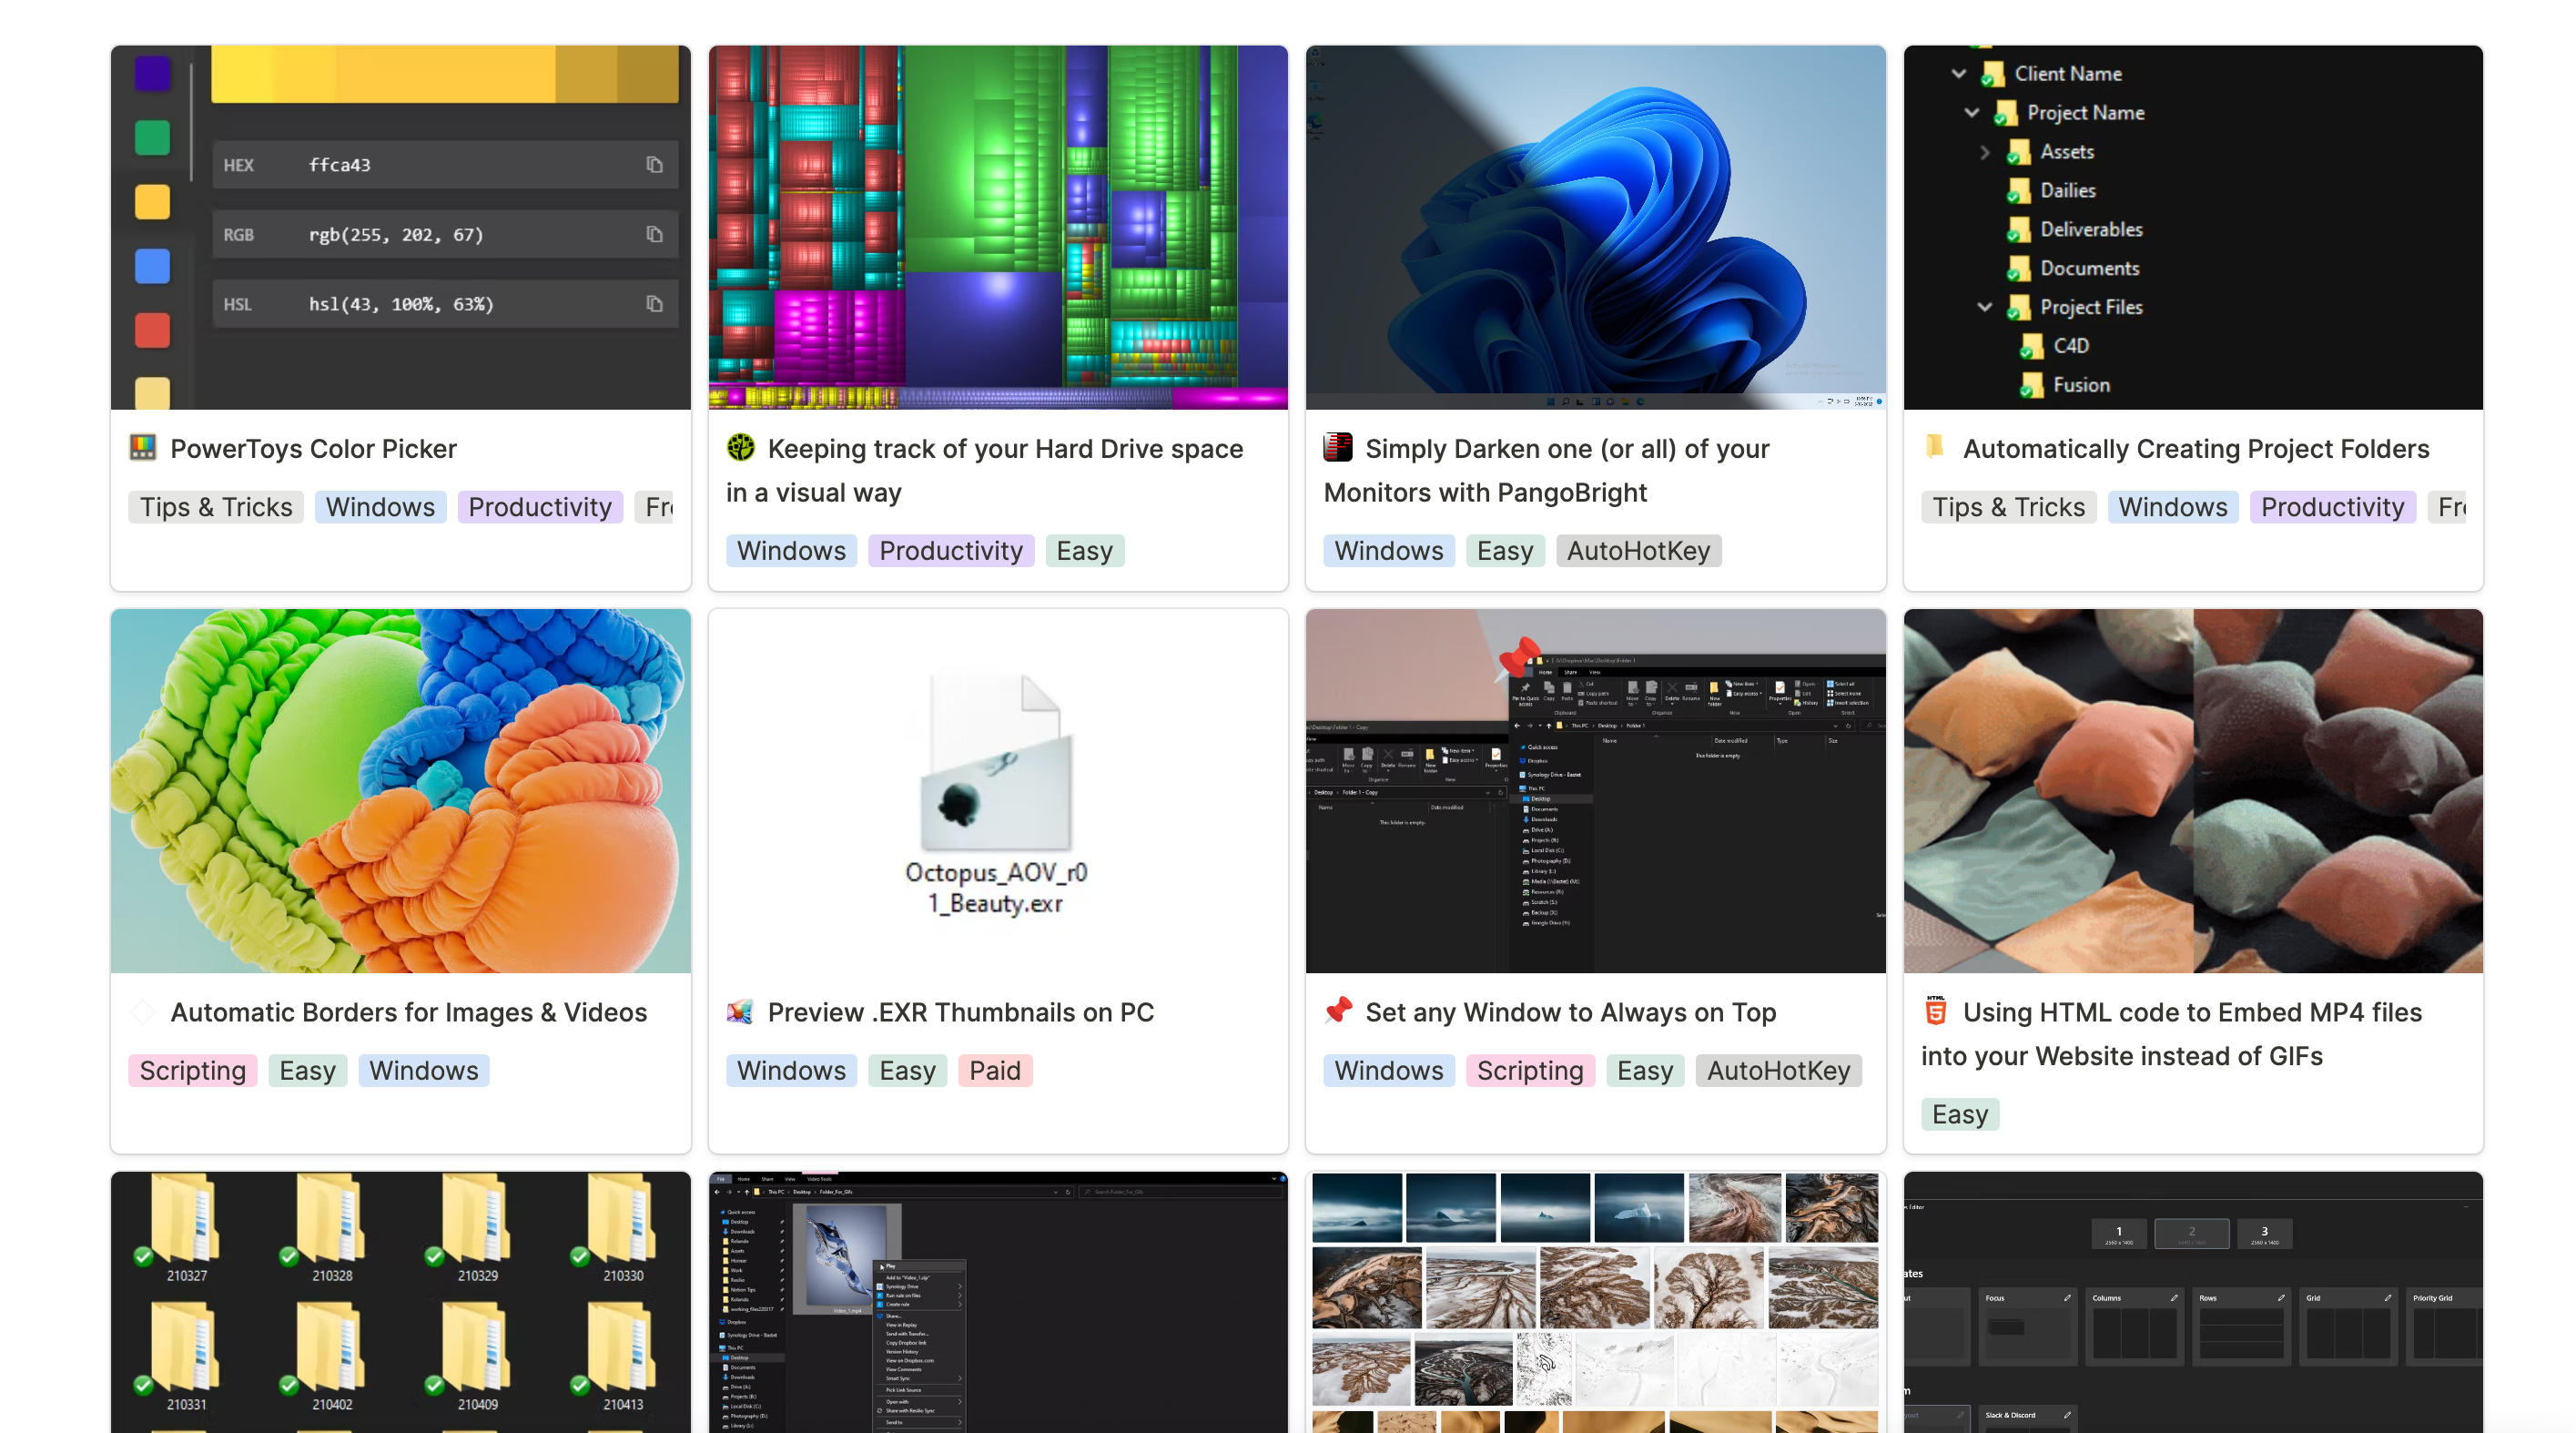Image resolution: width=2576 pixels, height=1433 pixels.
Task: Open the PowerToys Color Picker page title
Action: coord(313,449)
